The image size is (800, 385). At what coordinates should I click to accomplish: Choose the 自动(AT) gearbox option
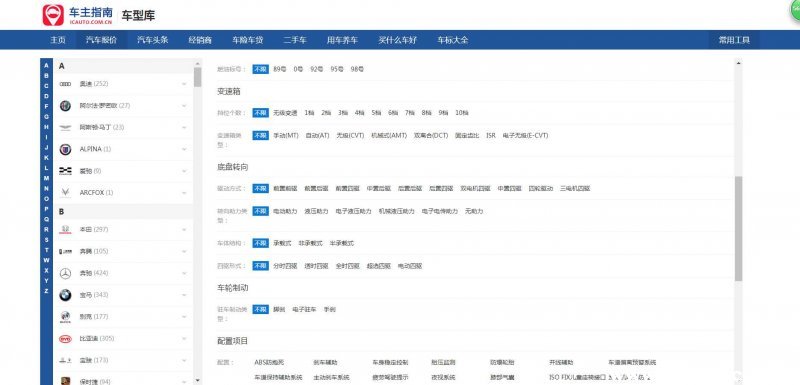[317, 135]
